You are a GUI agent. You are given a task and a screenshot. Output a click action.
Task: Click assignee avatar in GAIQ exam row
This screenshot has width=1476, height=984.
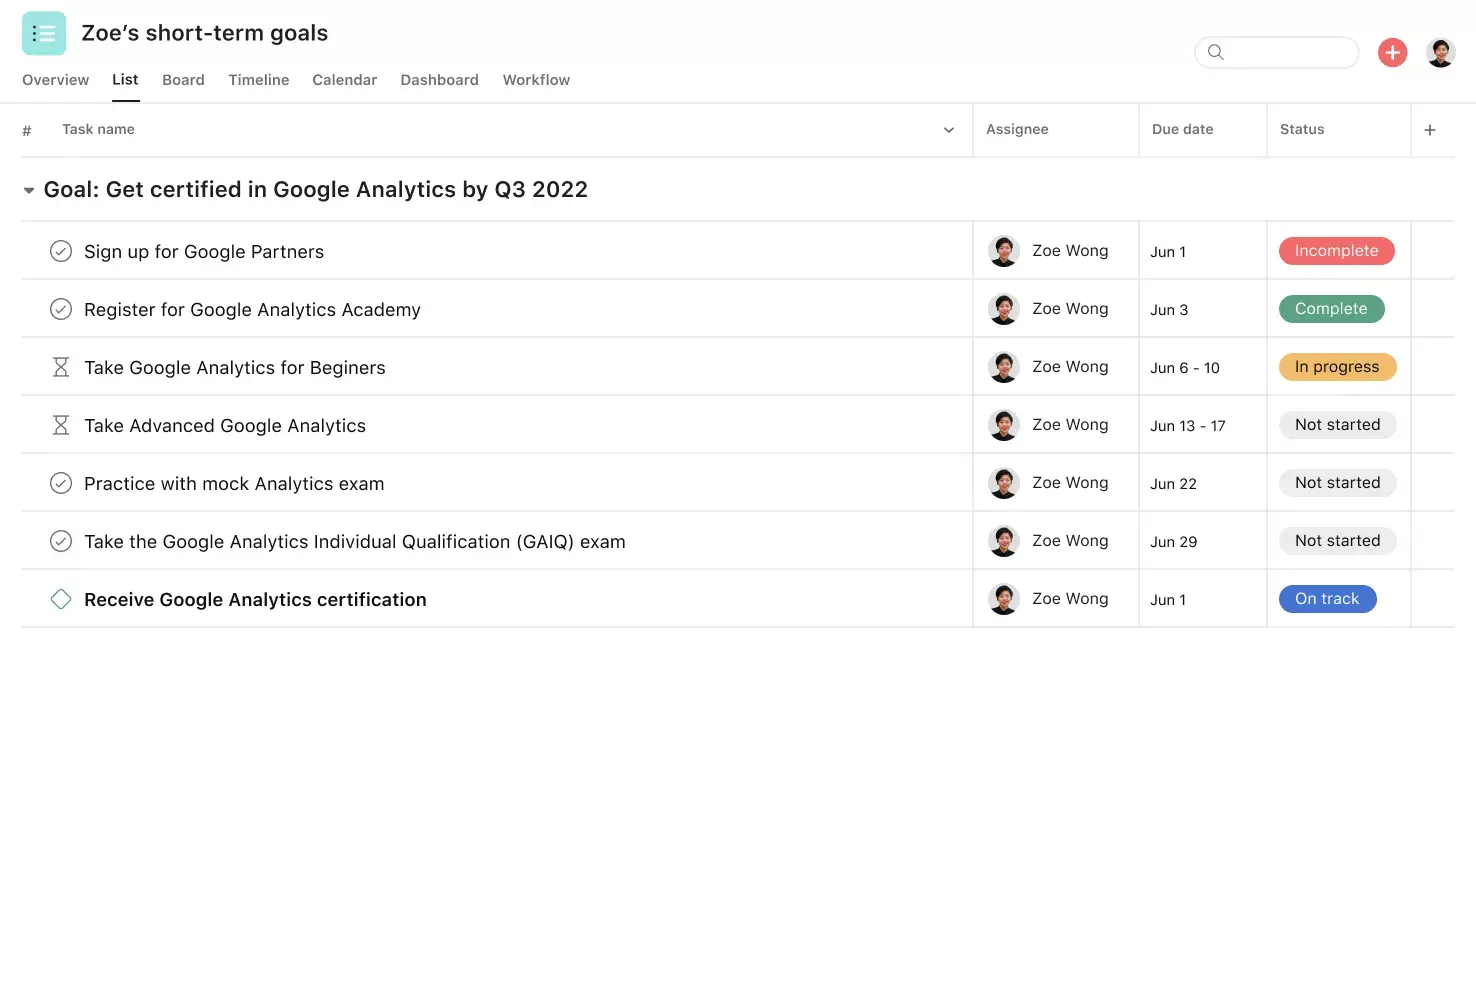click(1004, 541)
